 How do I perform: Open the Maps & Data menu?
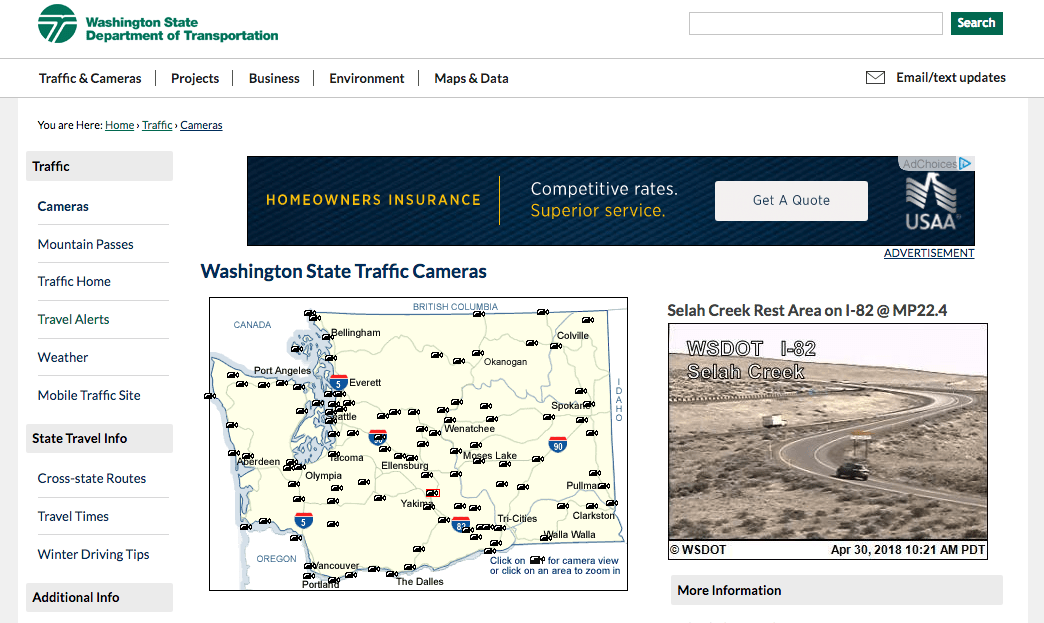pyautogui.click(x=471, y=78)
